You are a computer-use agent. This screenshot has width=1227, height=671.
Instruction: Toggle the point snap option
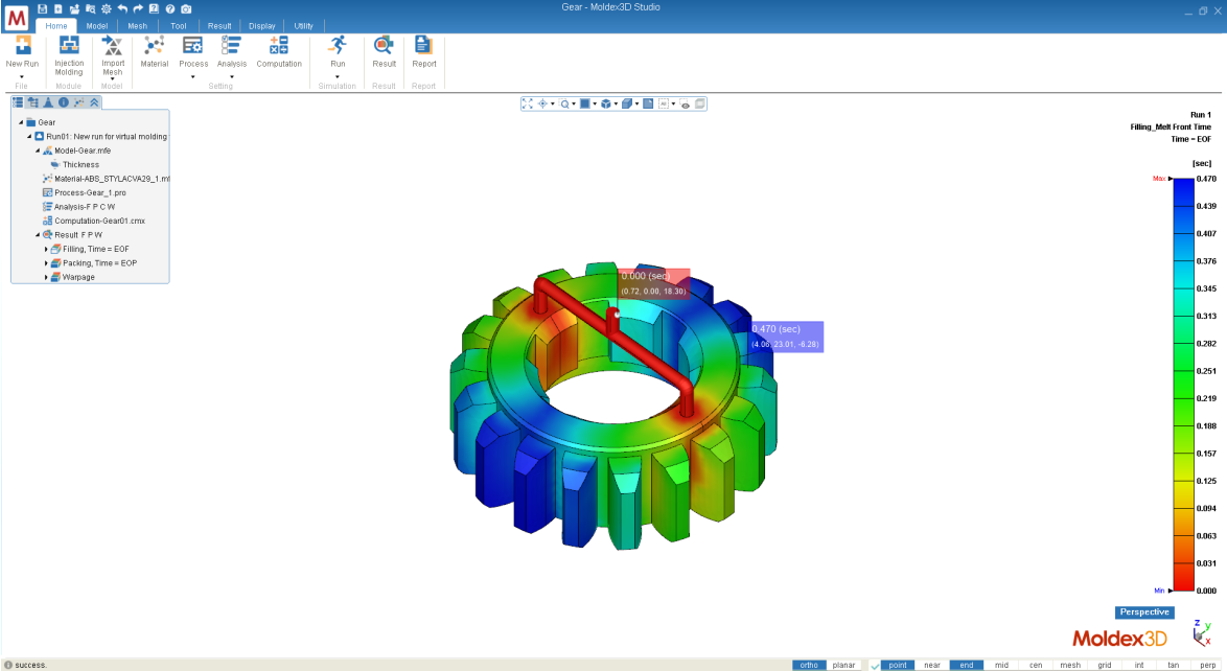pos(898,665)
